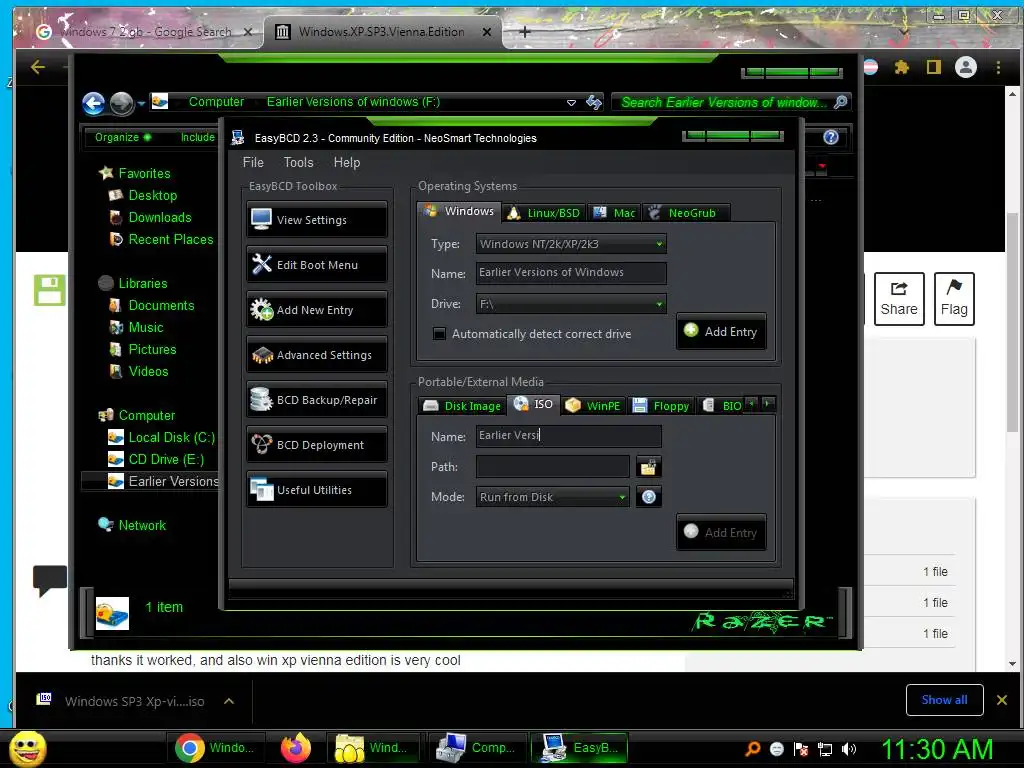Open BCD Backup/Repair panel
This screenshot has height=768, width=1024.
317,400
